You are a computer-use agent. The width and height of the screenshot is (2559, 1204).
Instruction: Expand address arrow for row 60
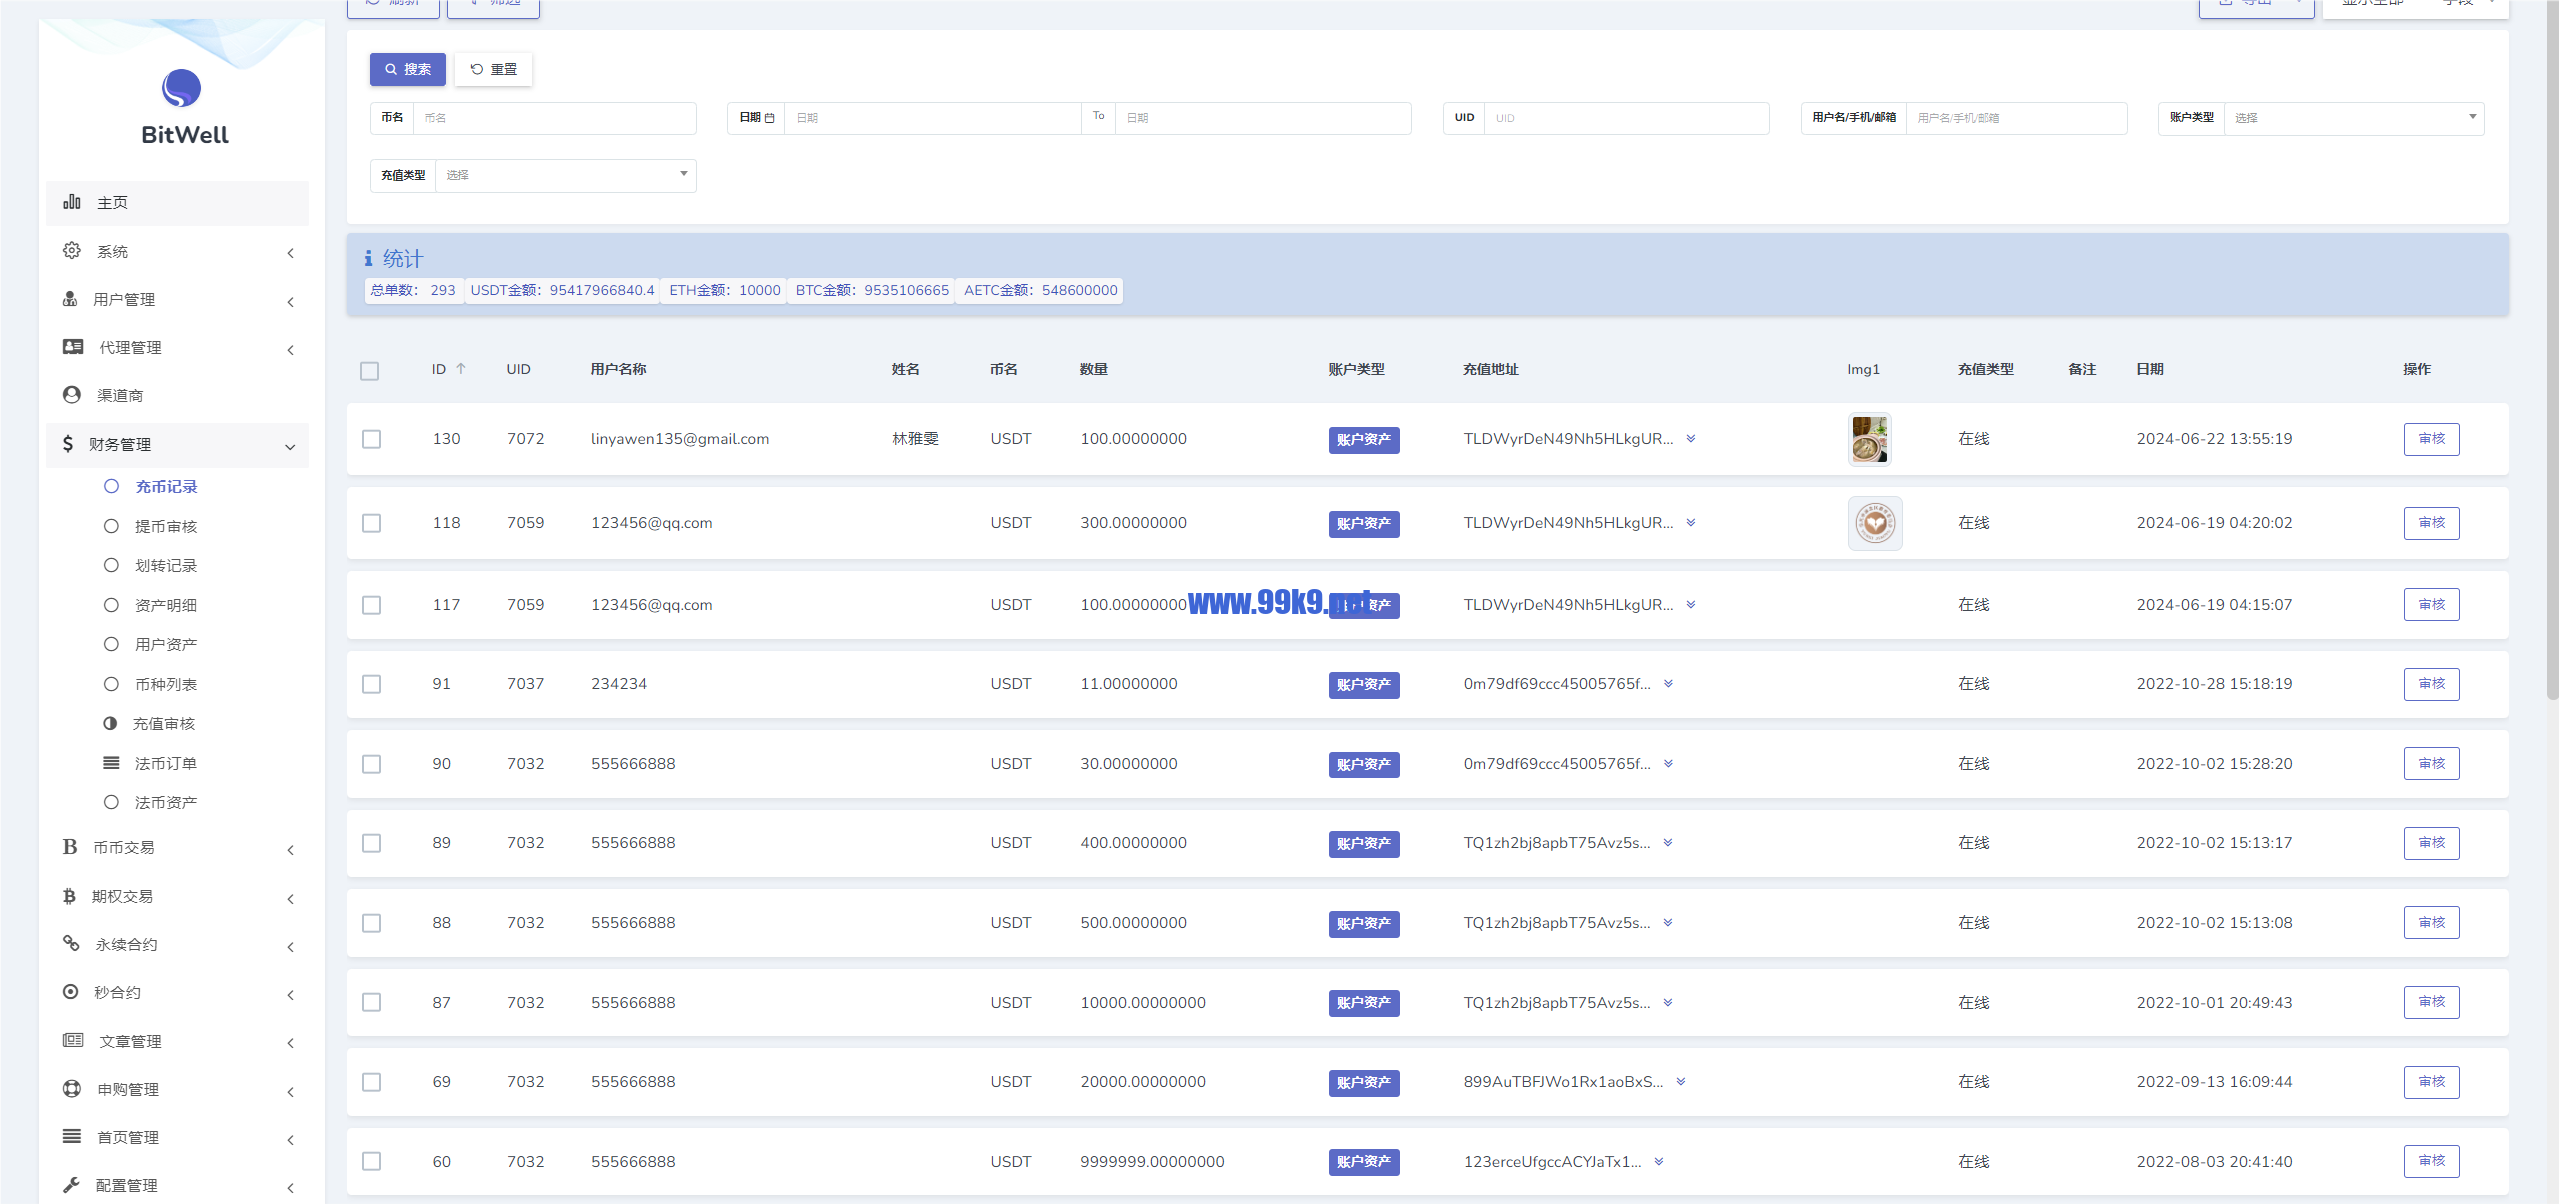[x=1659, y=1162]
